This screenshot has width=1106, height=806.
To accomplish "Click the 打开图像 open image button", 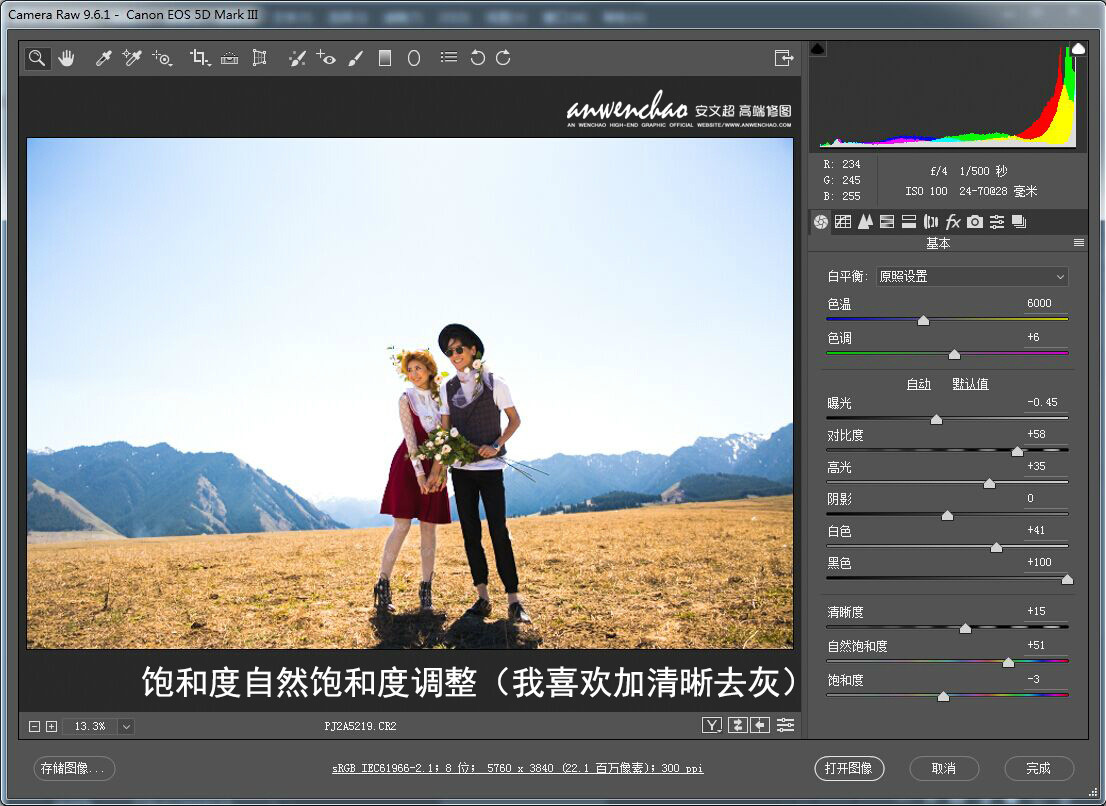I will [849, 769].
